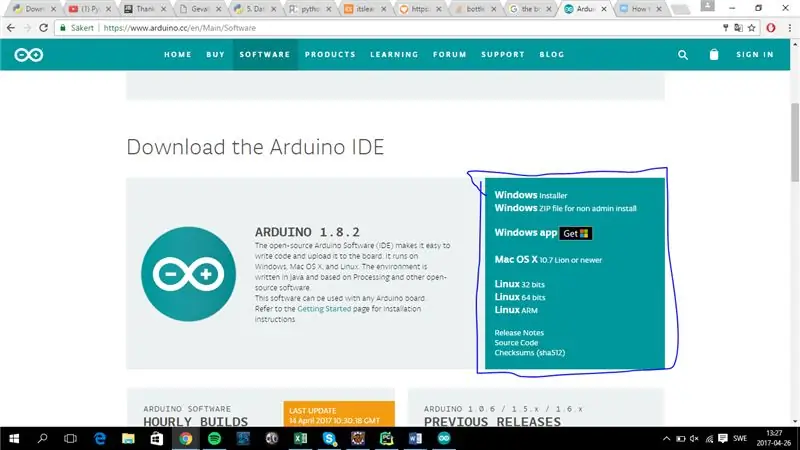Open Windows taskbar search
800x450 pixels.
[42, 438]
